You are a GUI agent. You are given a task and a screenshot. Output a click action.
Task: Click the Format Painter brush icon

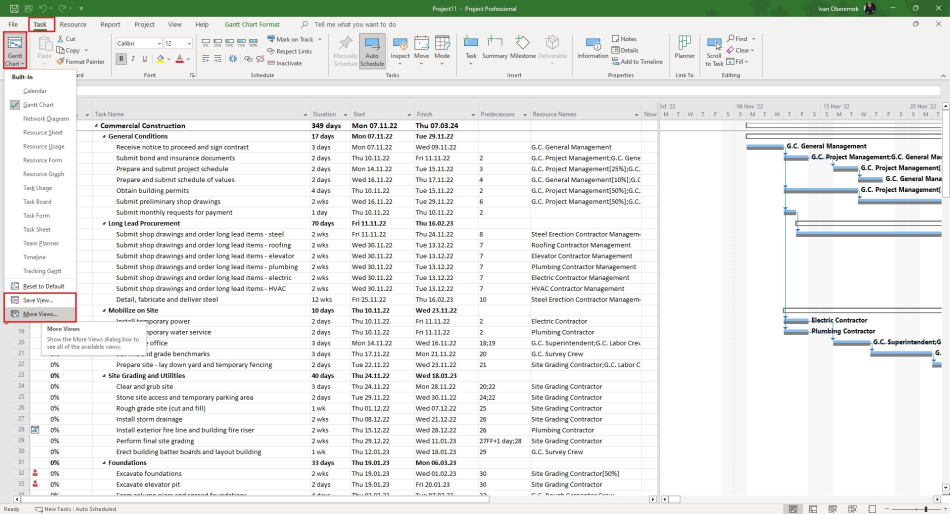tap(61, 61)
